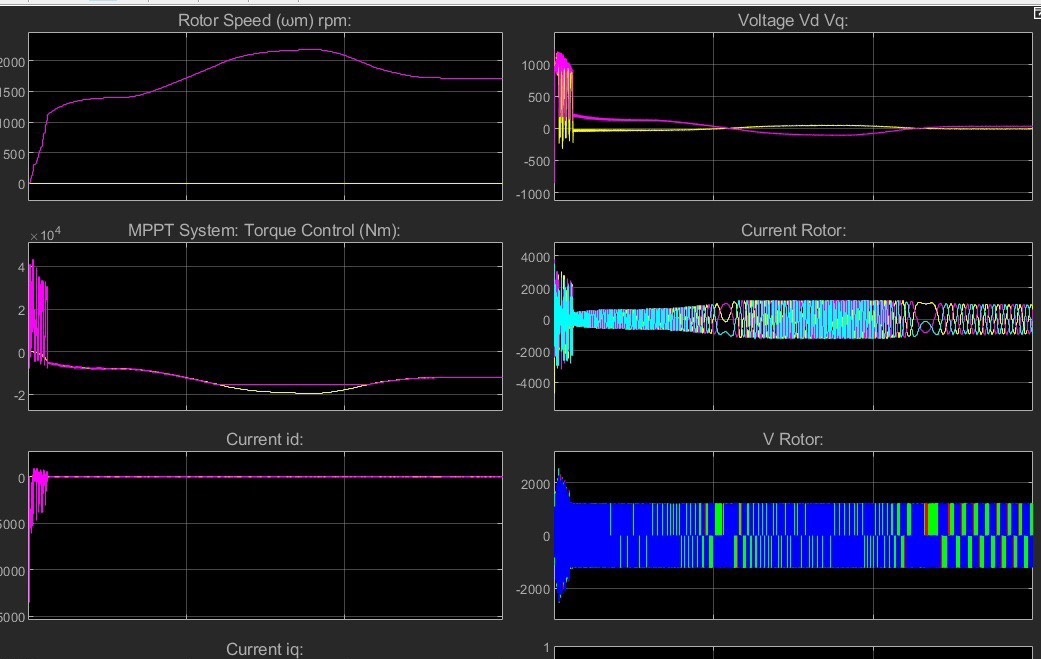Click the -2 tick on Torque Control axis

click(19, 396)
